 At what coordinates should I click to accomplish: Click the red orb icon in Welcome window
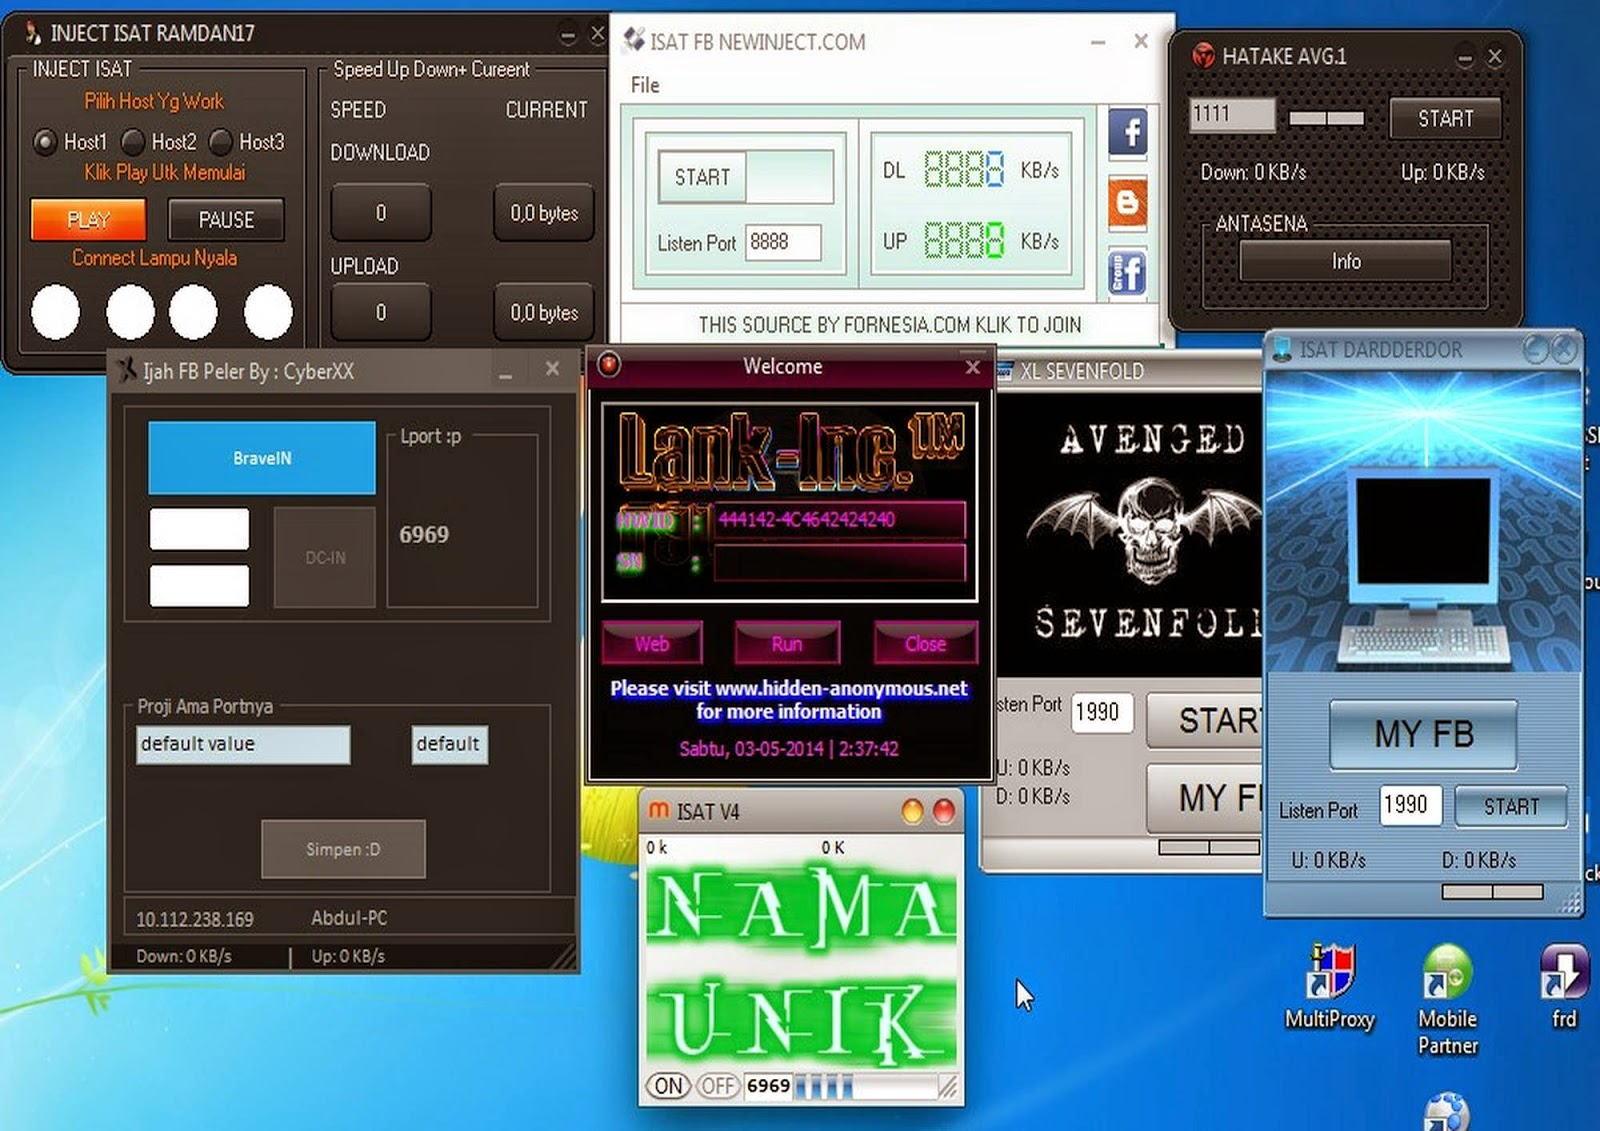pyautogui.click(x=608, y=365)
